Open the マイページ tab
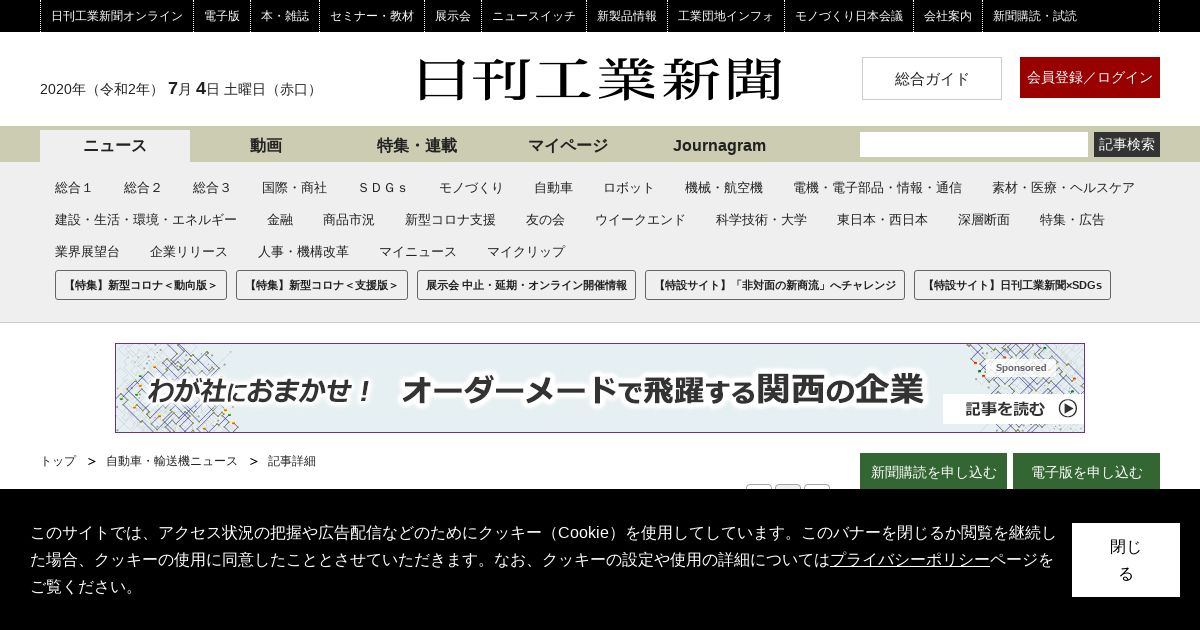 point(568,146)
